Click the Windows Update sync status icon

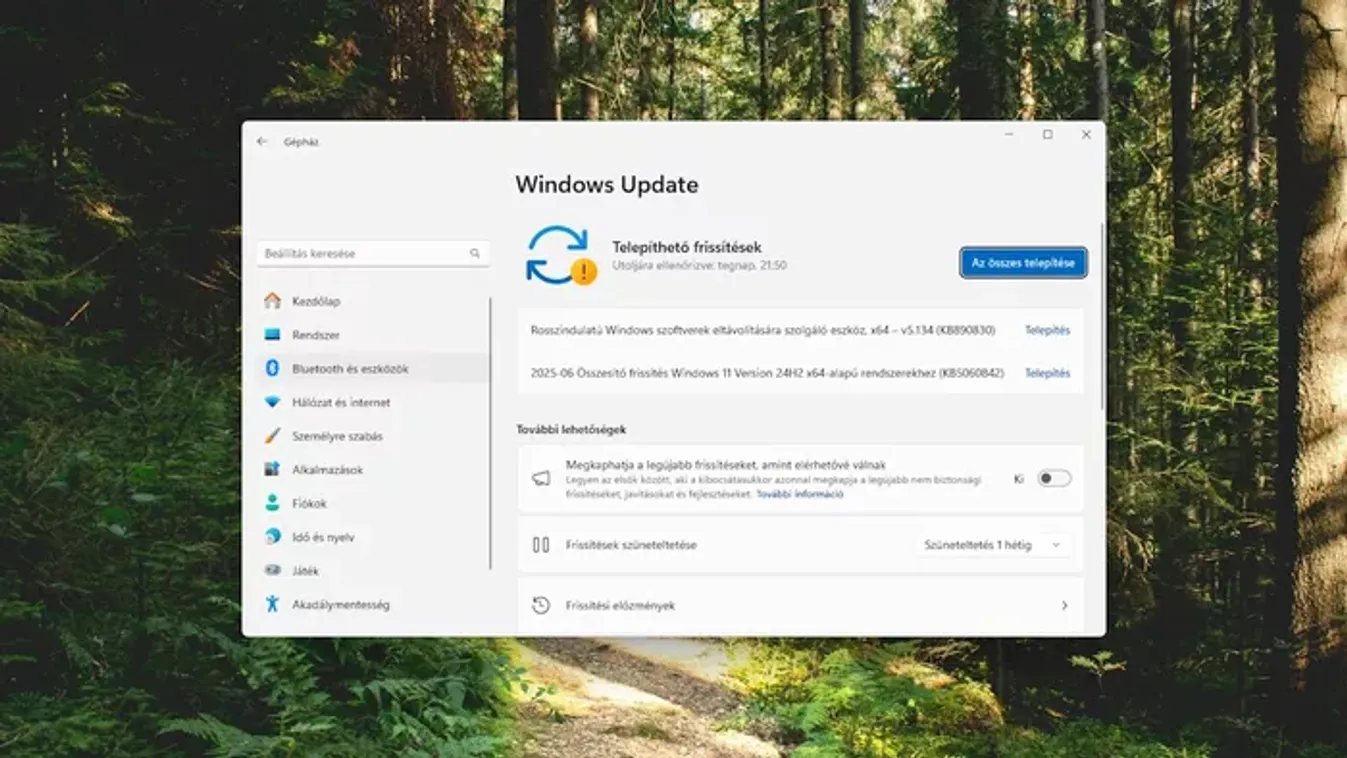(x=560, y=256)
